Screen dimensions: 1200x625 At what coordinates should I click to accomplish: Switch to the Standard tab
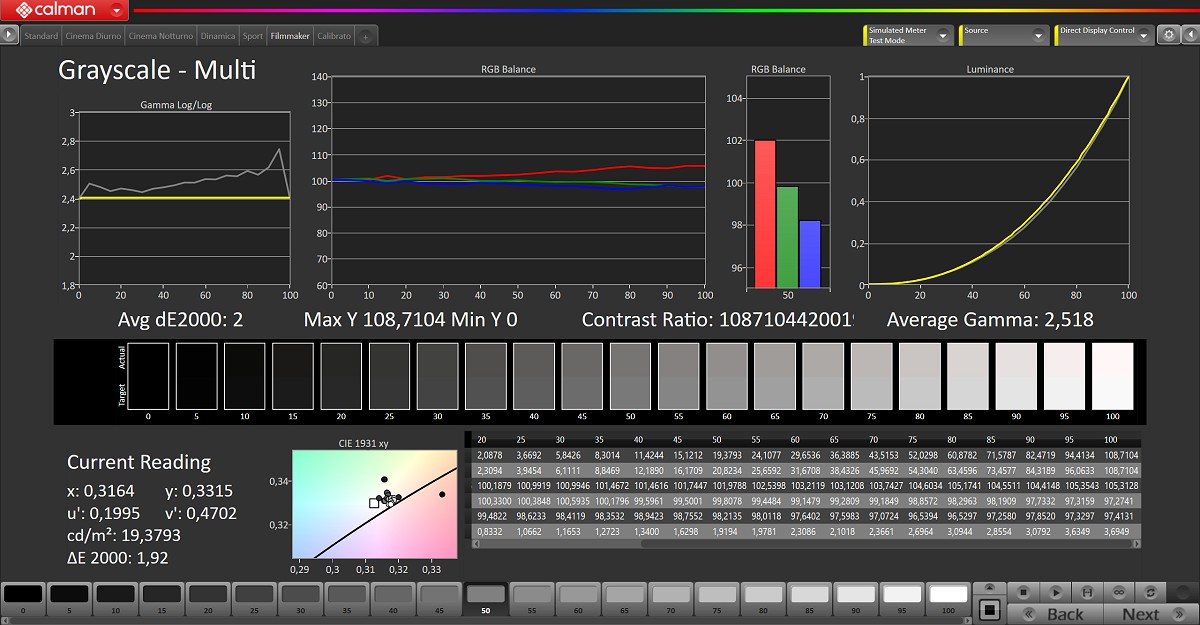[x=41, y=36]
